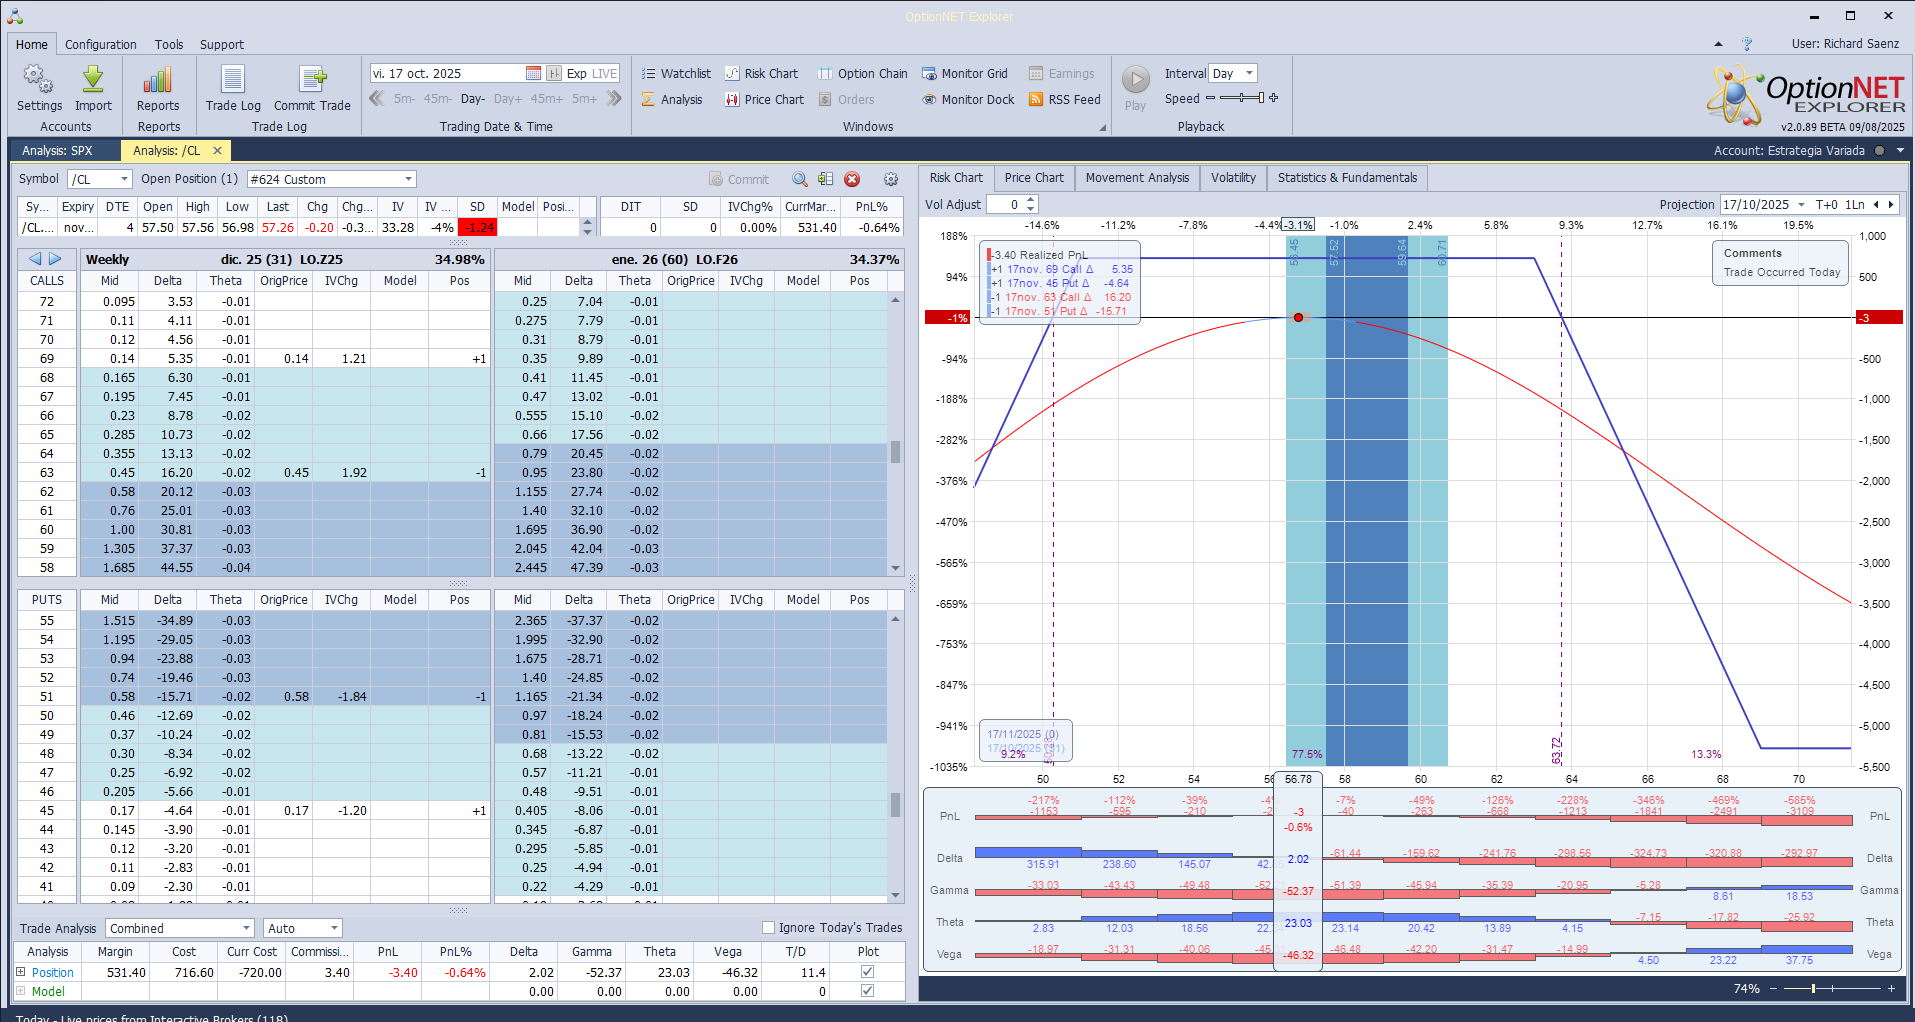Enable Ignore Today's Trades checkbox
This screenshot has width=1915, height=1022.
pos(769,928)
